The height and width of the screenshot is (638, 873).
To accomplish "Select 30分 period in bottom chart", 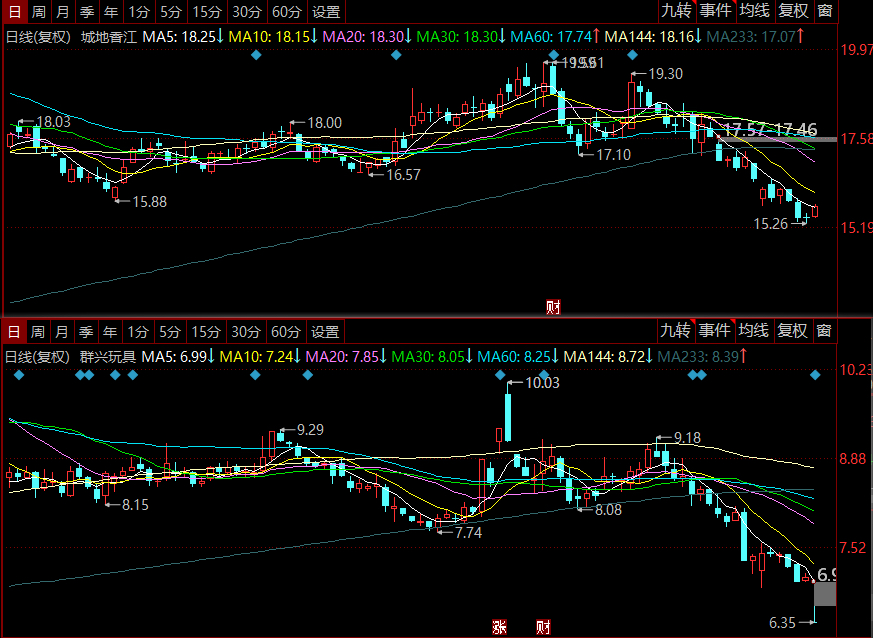I will coord(246,332).
